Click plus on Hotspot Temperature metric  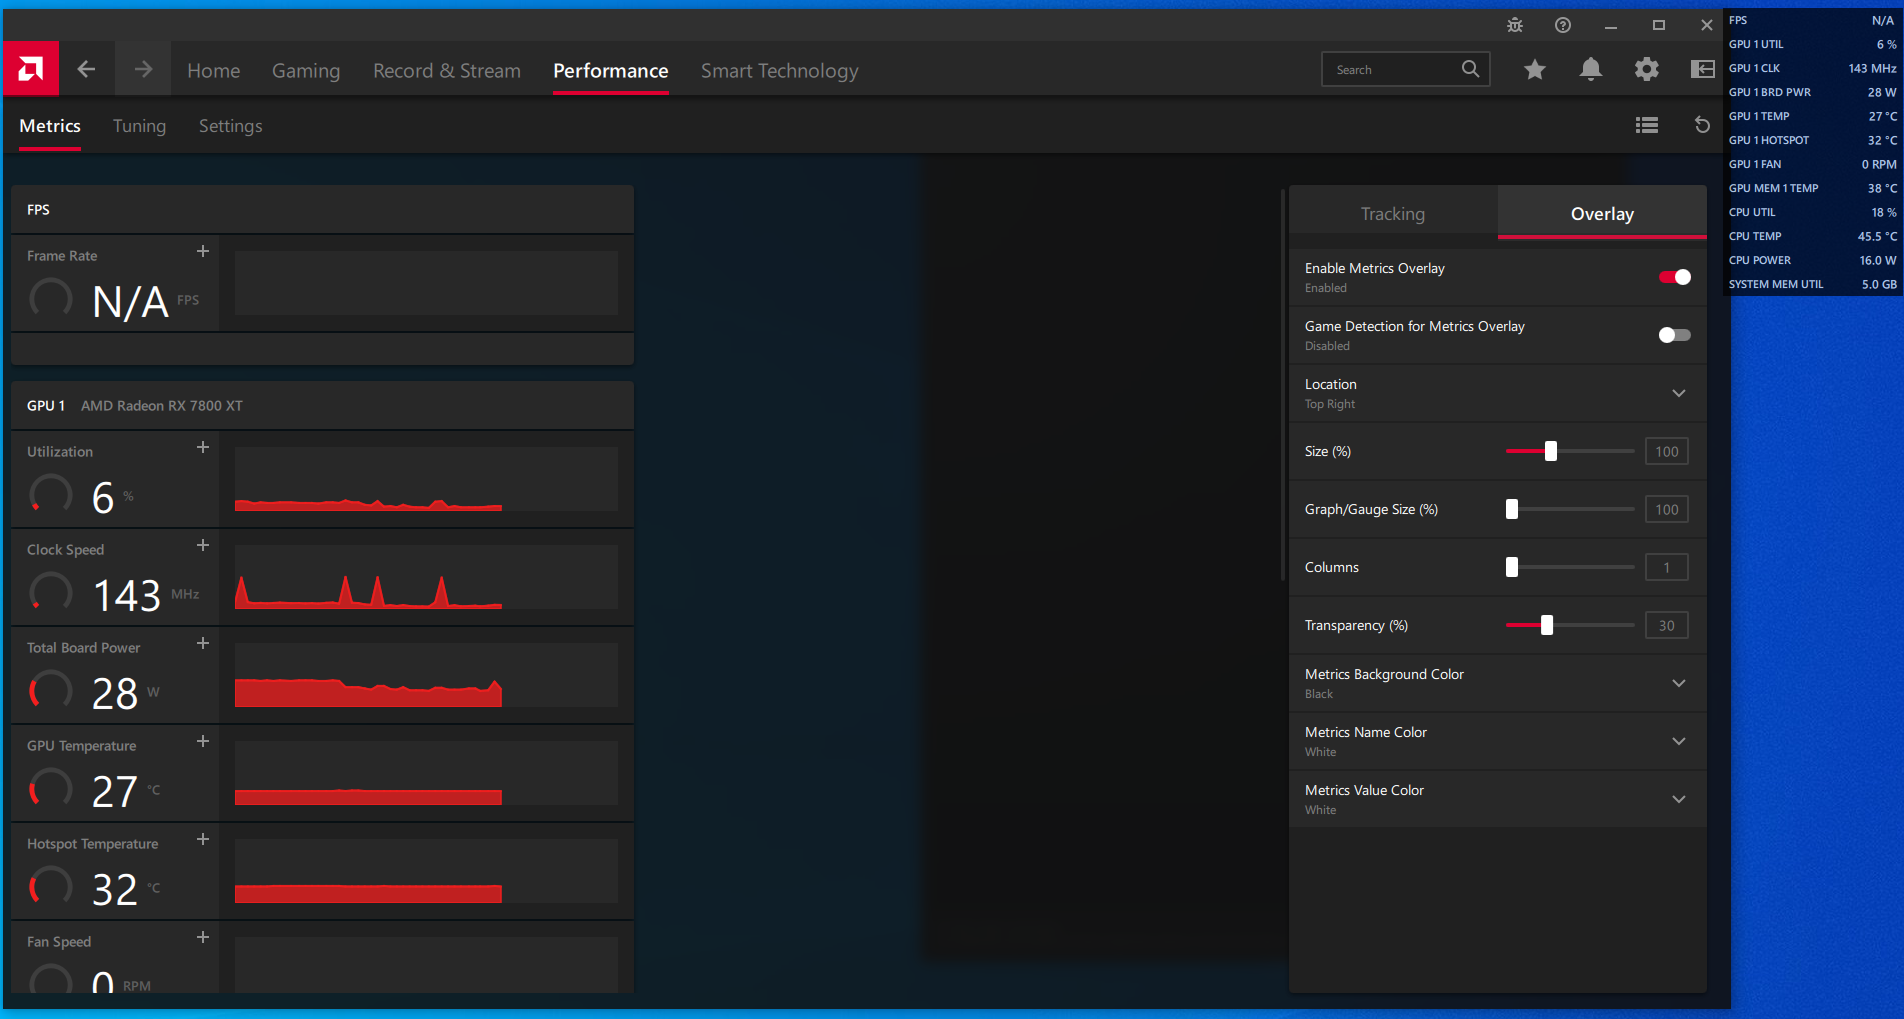(x=203, y=840)
